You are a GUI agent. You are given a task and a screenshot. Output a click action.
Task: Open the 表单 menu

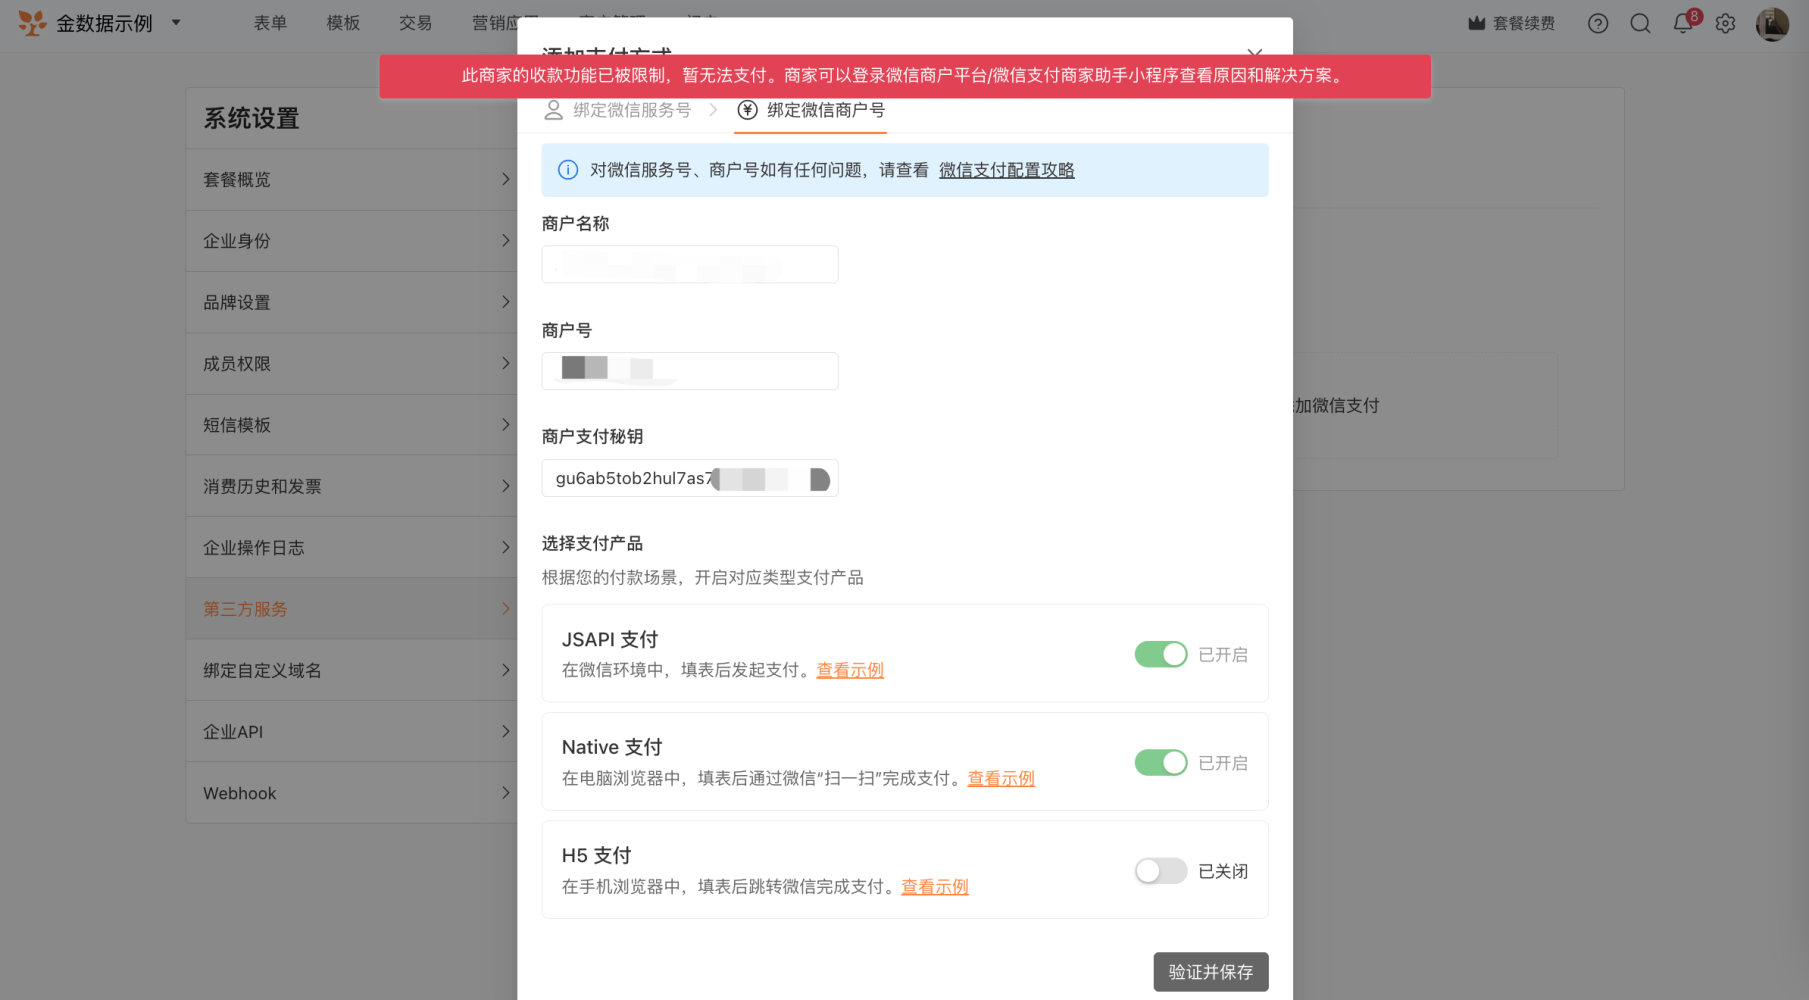pyautogui.click(x=270, y=23)
